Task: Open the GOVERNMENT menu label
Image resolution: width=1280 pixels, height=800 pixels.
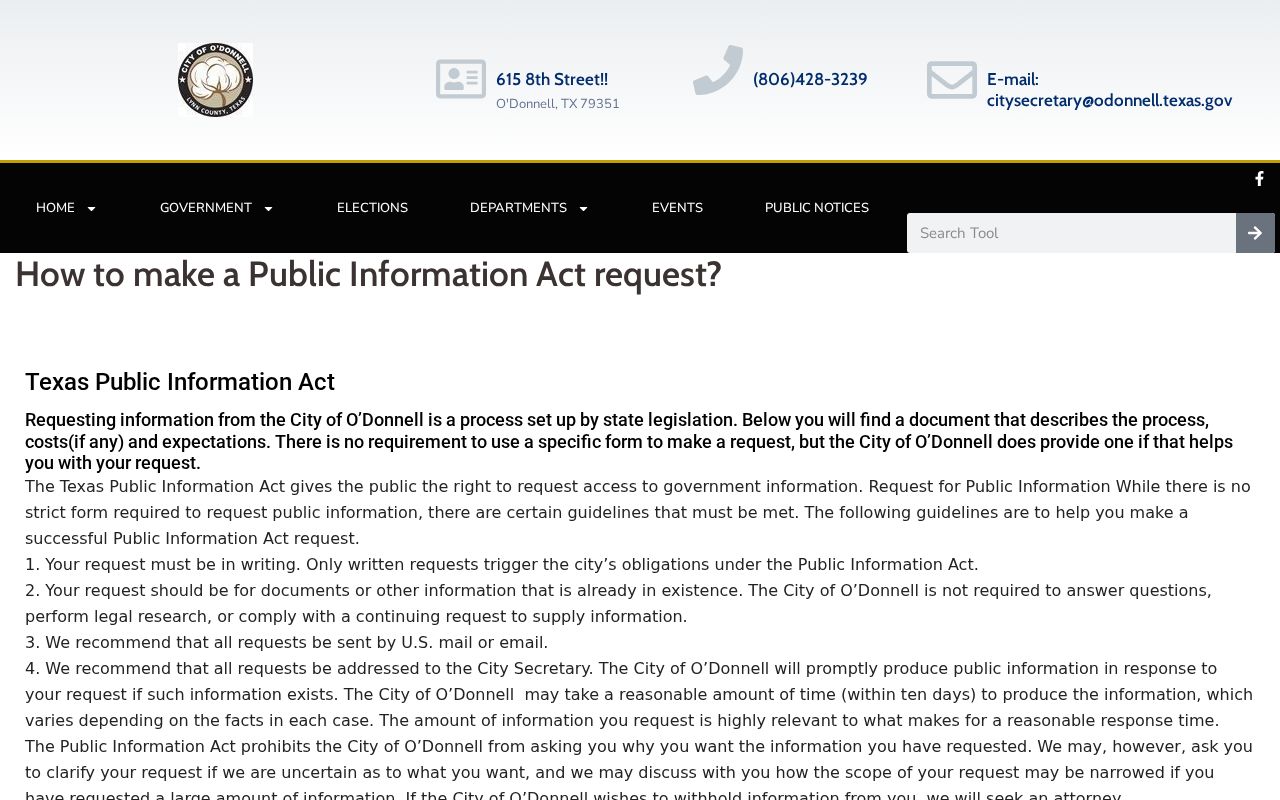Action: point(206,208)
